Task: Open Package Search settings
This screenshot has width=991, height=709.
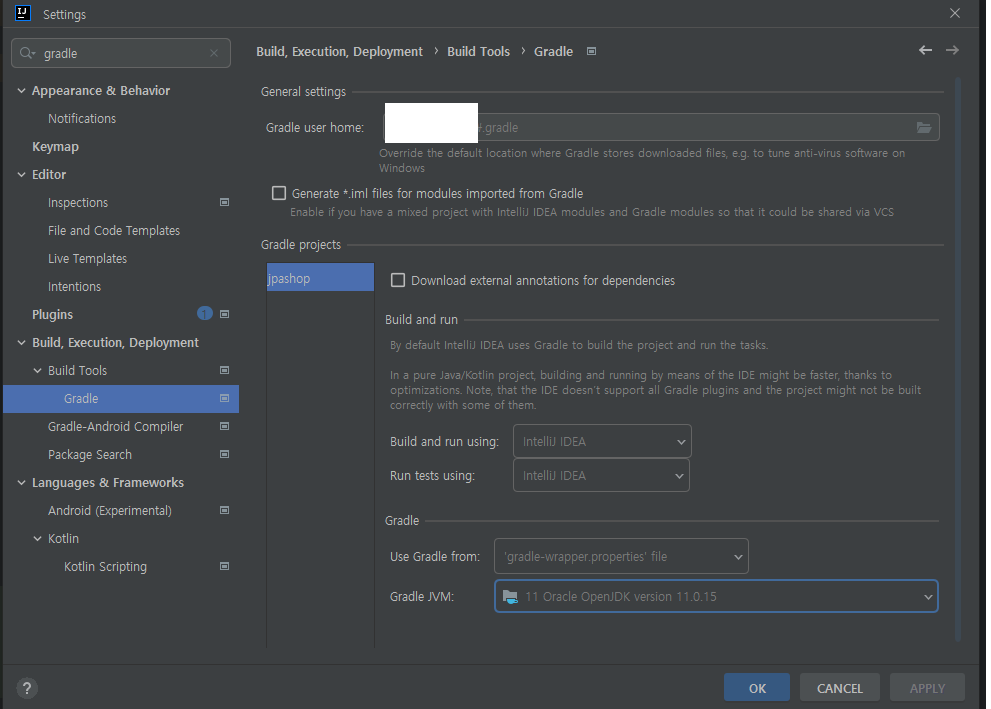Action: click(x=90, y=454)
